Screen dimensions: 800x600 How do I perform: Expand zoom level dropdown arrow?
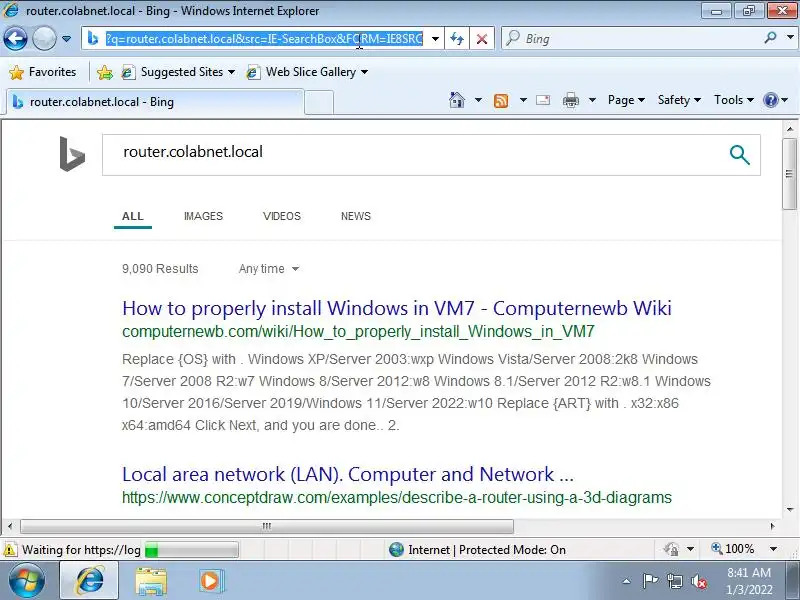(773, 549)
